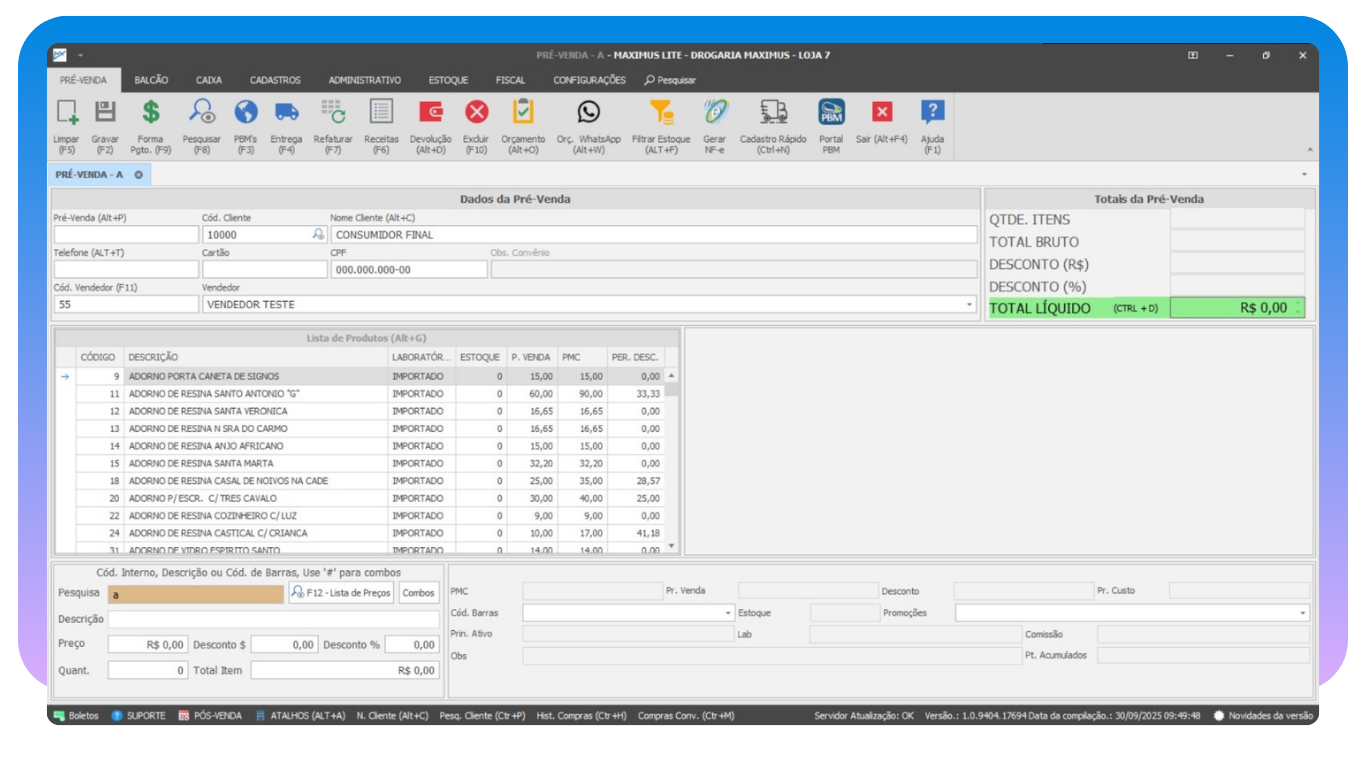1366x768 pixels.
Task: Close the PRÉ-VENDA - A document tab
Action: pyautogui.click(x=139, y=174)
